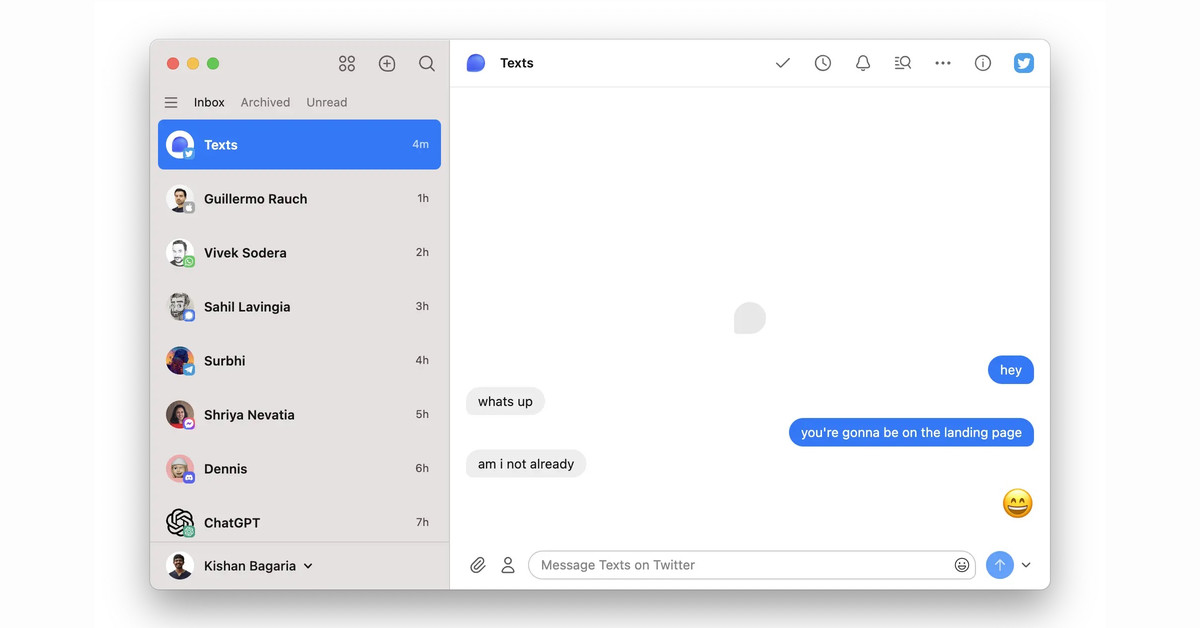Switch to the Unread tab
Image resolution: width=1200 pixels, height=628 pixels.
(326, 102)
